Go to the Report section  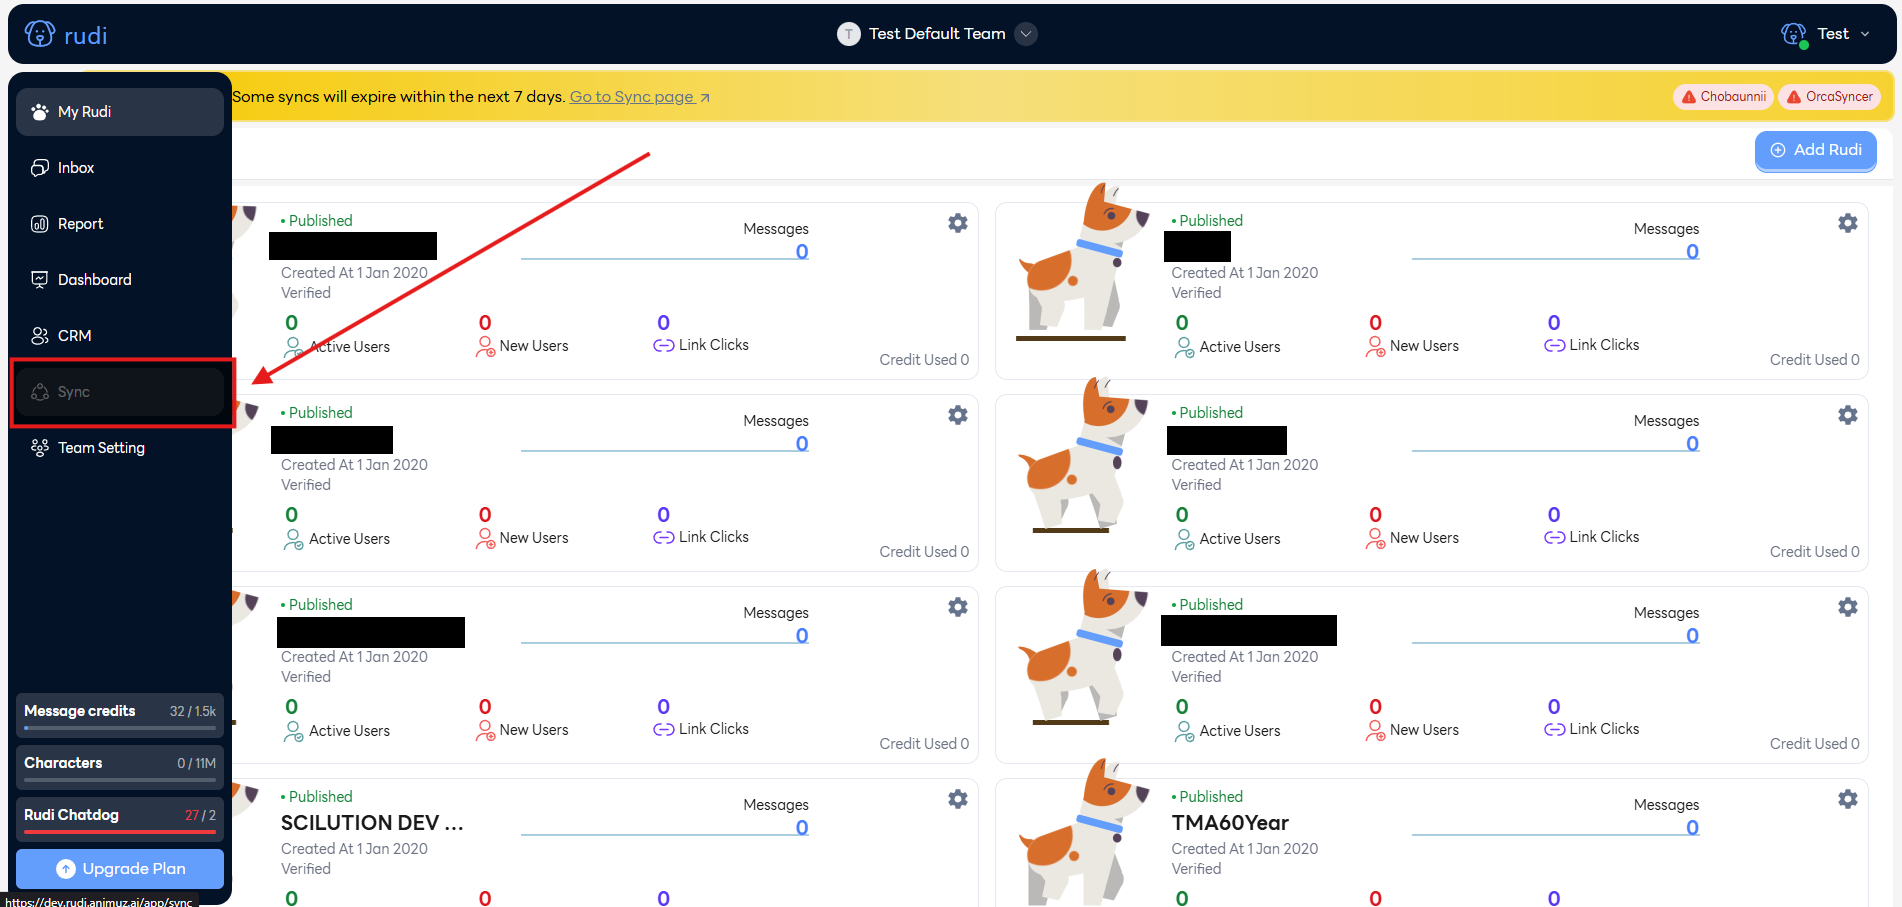[x=80, y=224]
